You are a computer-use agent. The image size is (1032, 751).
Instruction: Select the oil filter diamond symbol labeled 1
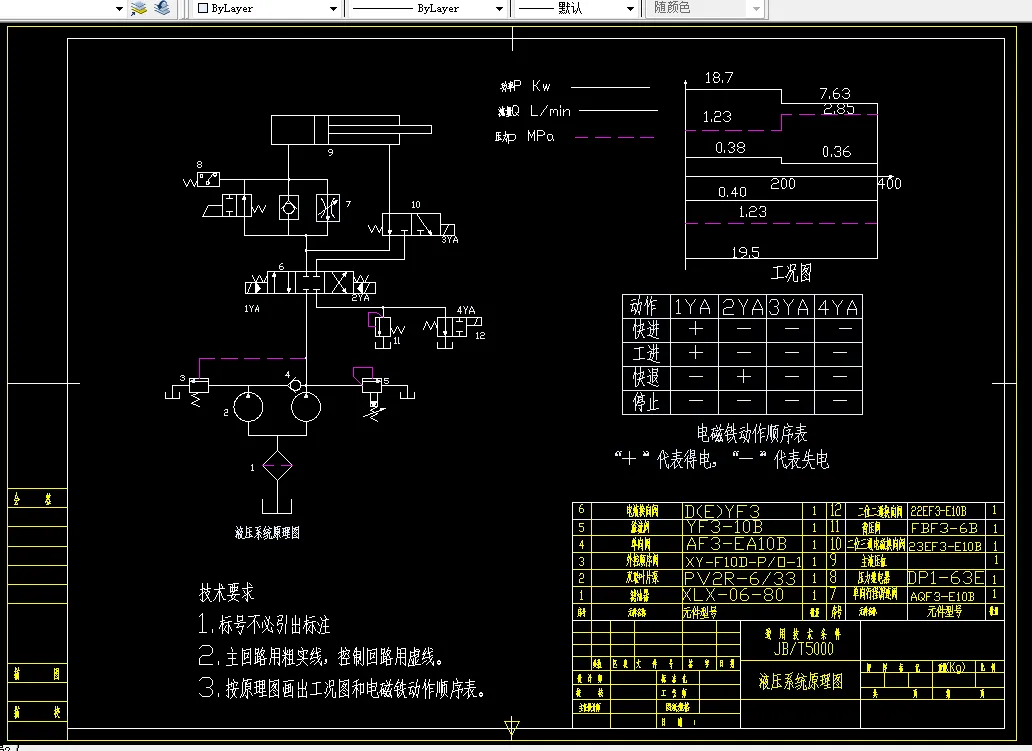pos(277,466)
